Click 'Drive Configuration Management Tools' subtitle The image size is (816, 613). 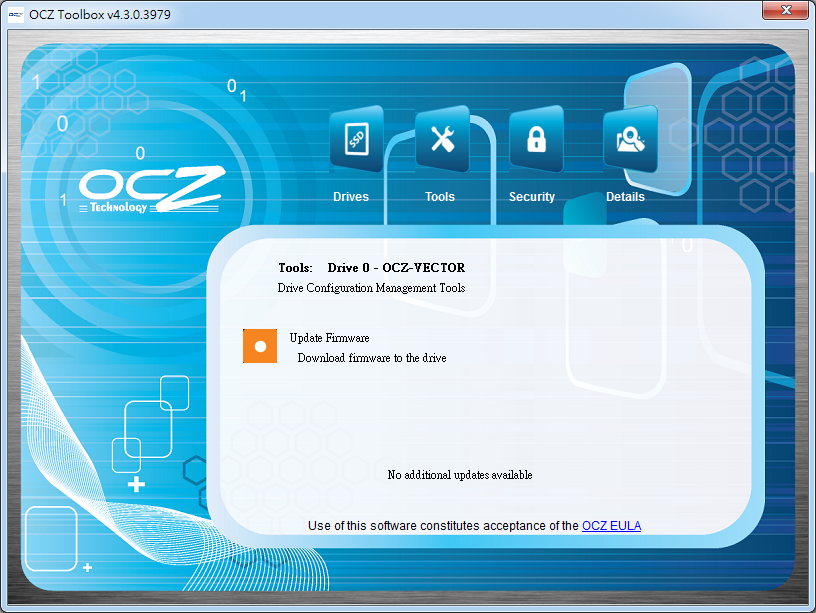[371, 288]
